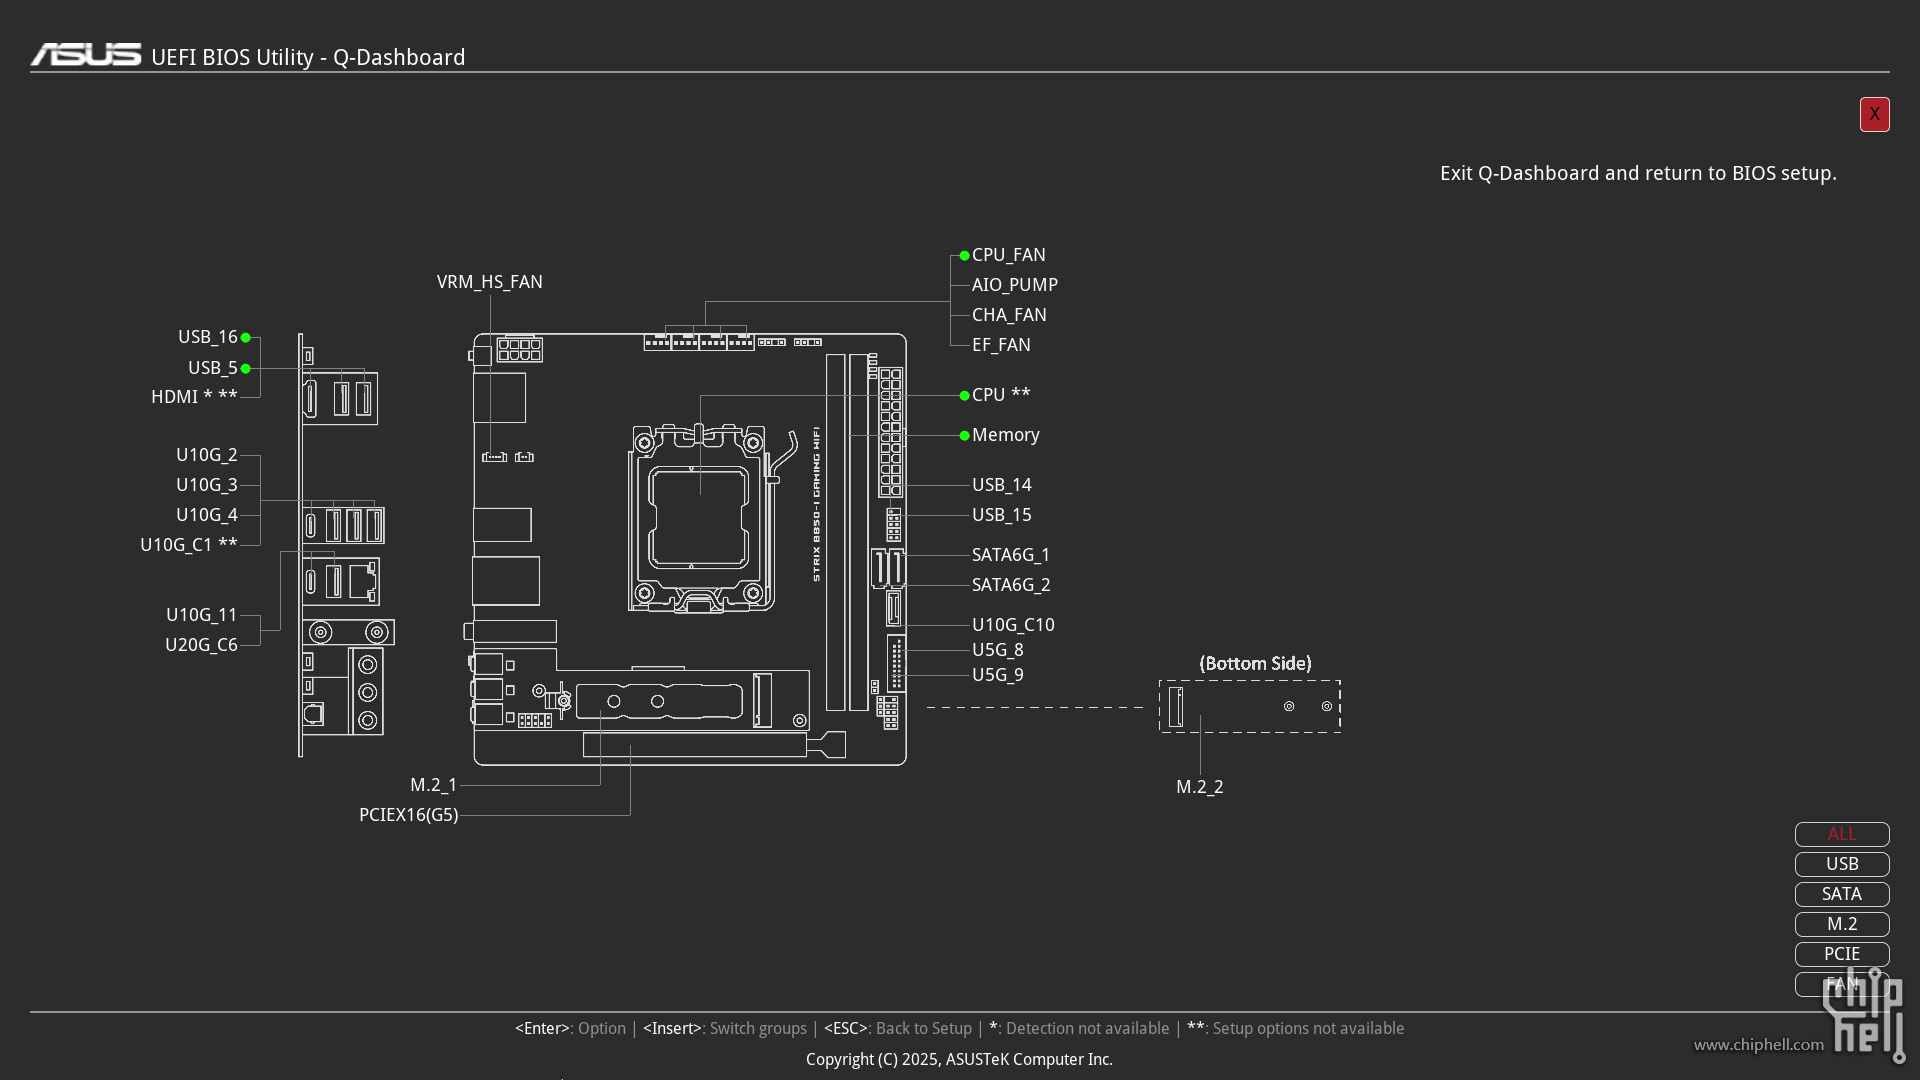Select the CPU ** component label
The image size is (1920, 1080).
point(1001,395)
